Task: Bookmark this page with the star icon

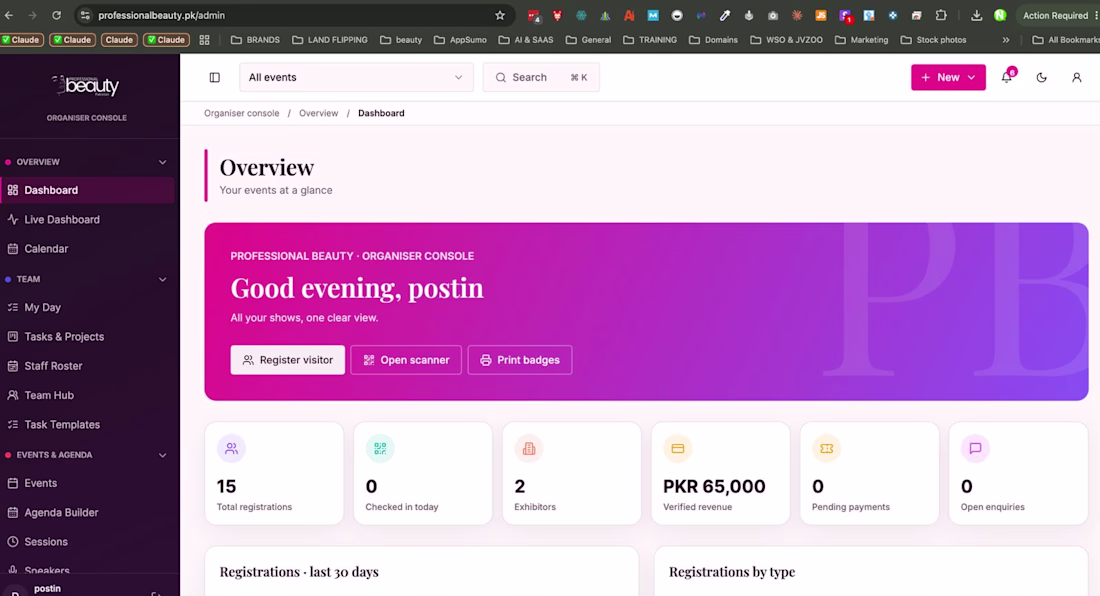Action: tap(500, 15)
